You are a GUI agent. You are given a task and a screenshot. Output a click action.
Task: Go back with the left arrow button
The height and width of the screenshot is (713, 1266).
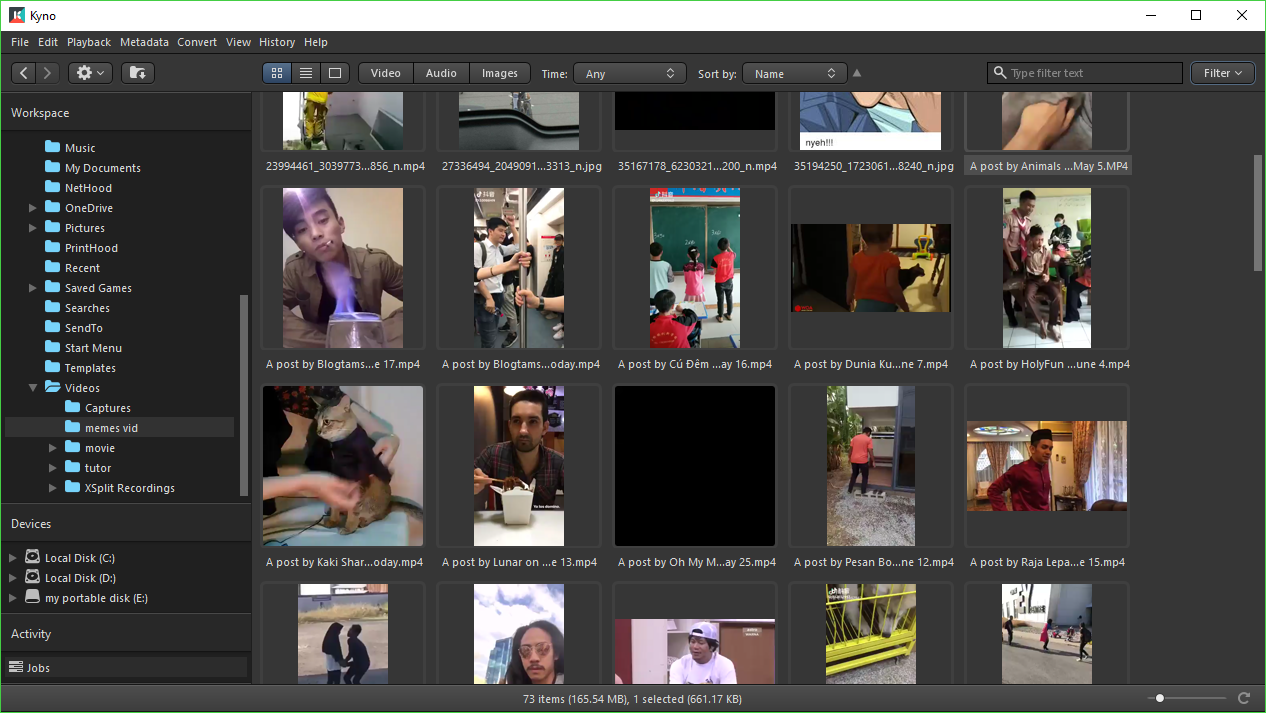[24, 73]
